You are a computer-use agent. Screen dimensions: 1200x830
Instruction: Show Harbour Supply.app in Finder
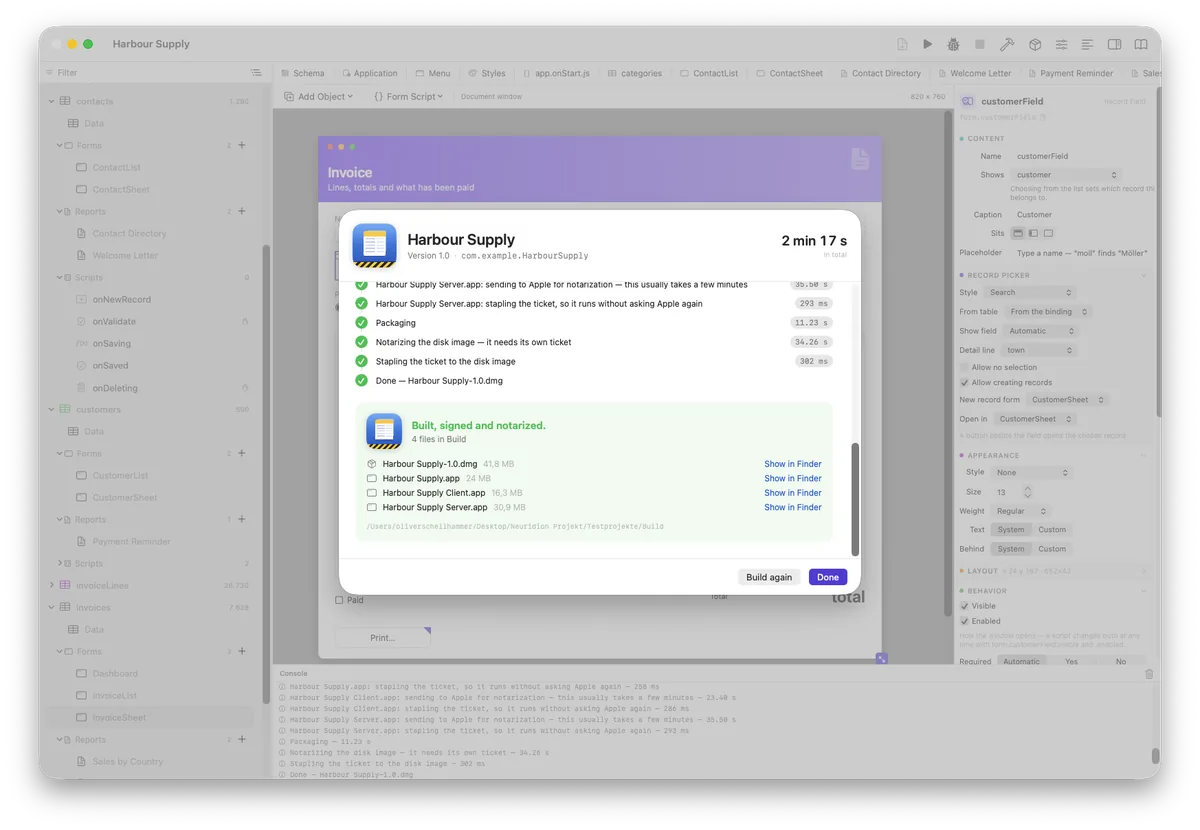793,478
